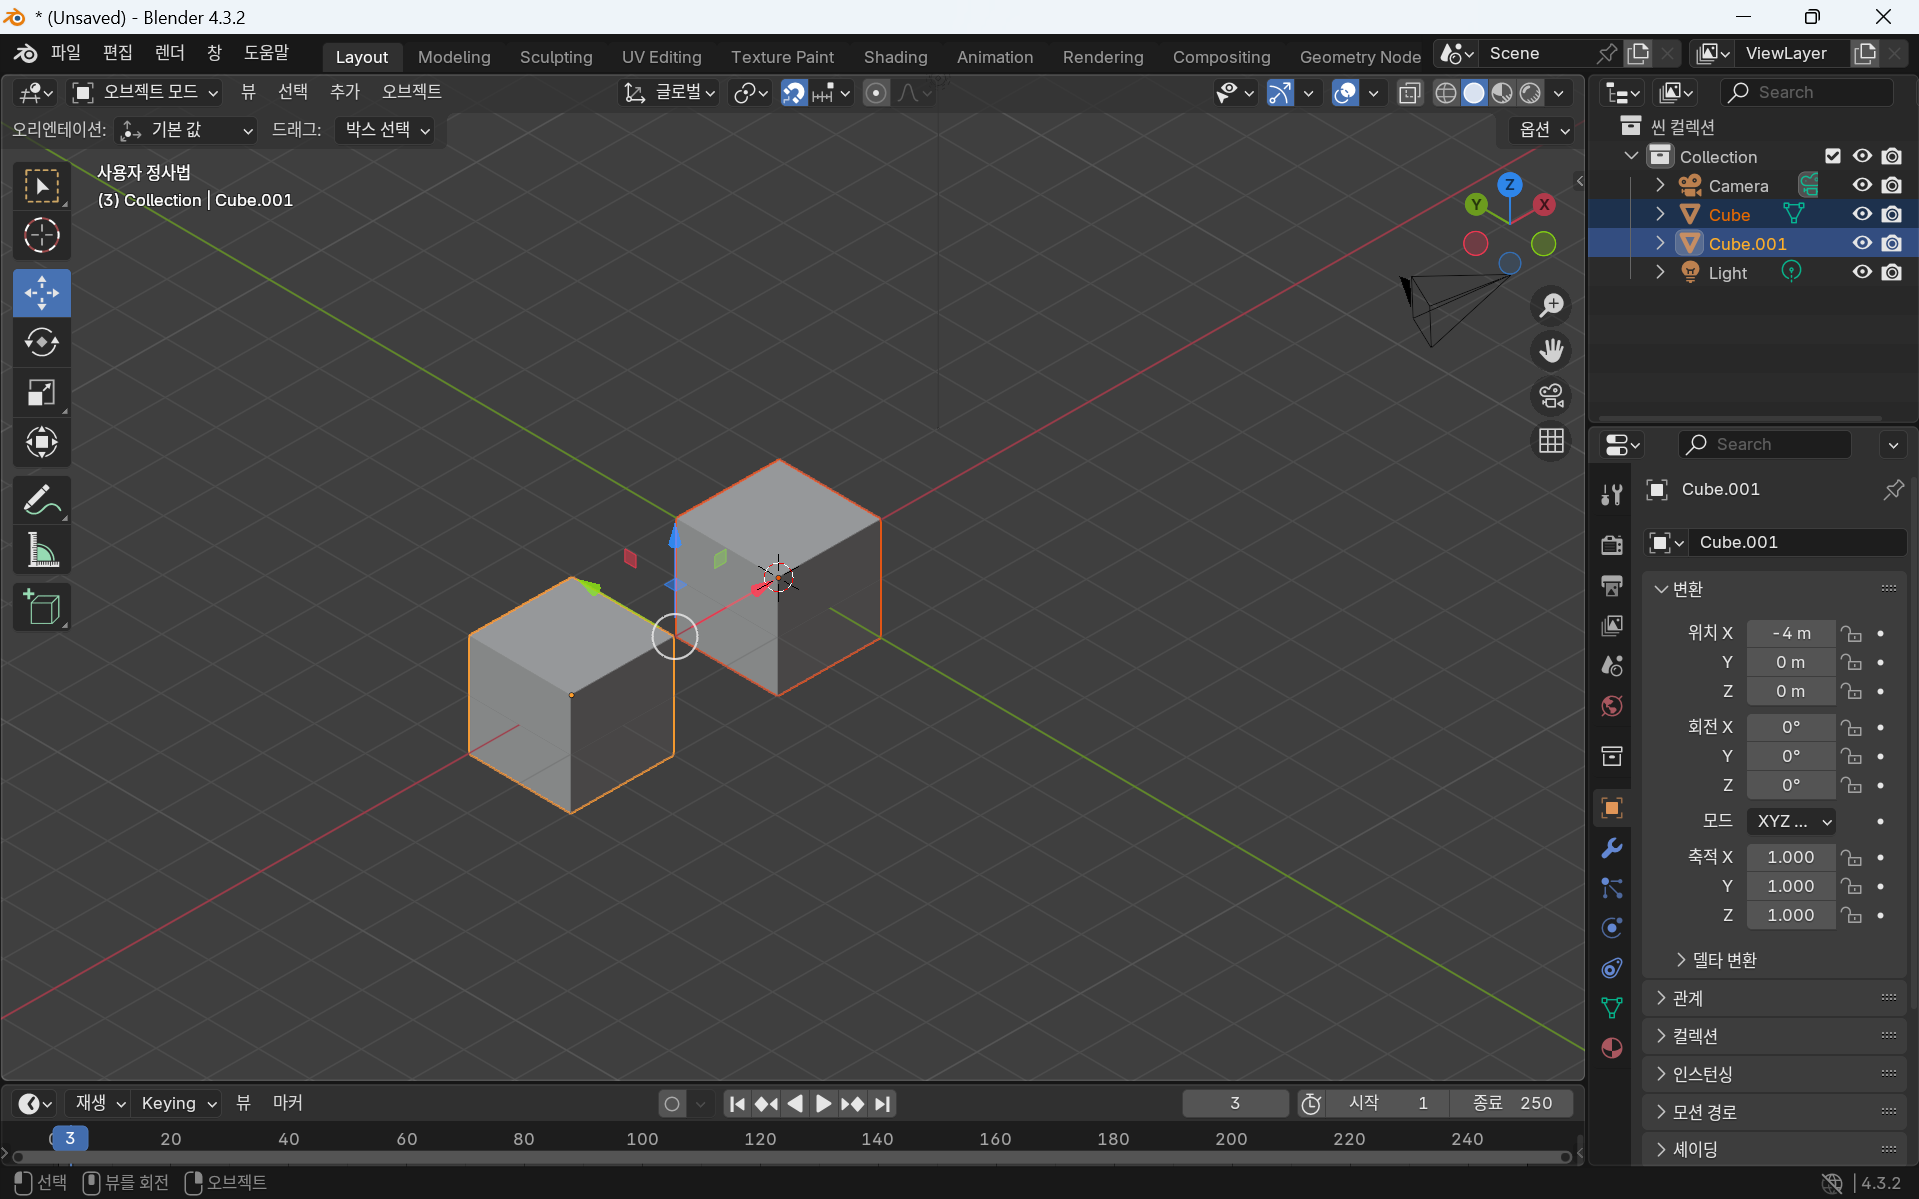The width and height of the screenshot is (1919, 1199).
Task: Open the 추가 add menu
Action: 344,92
